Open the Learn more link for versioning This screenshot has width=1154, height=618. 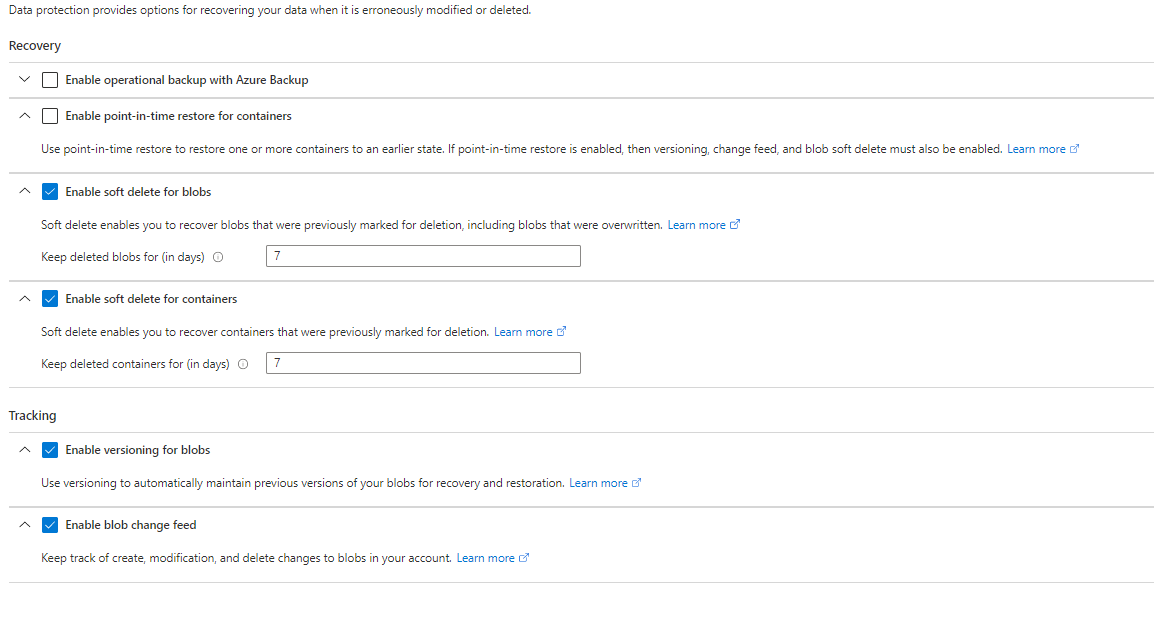[x=598, y=482]
